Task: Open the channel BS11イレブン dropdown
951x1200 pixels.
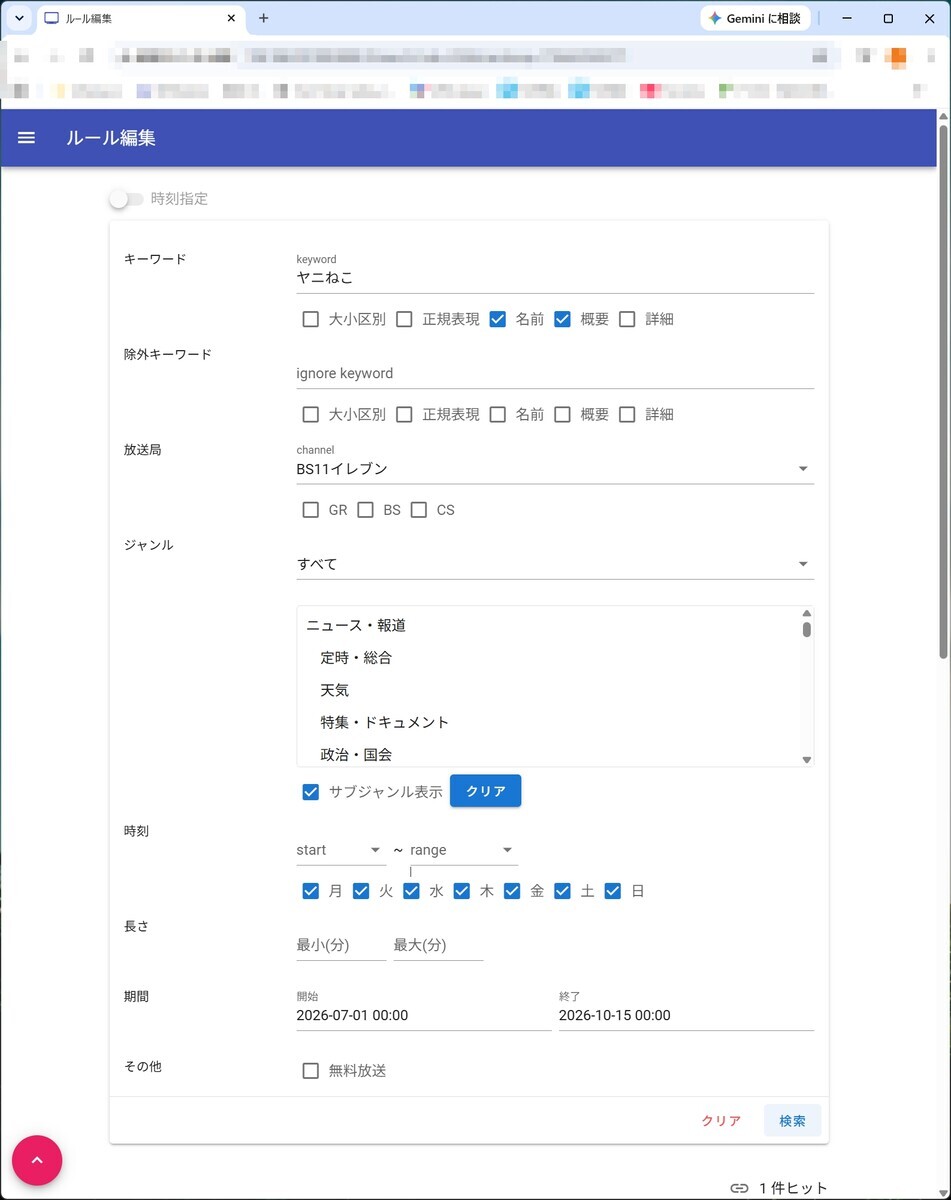Action: coord(555,469)
